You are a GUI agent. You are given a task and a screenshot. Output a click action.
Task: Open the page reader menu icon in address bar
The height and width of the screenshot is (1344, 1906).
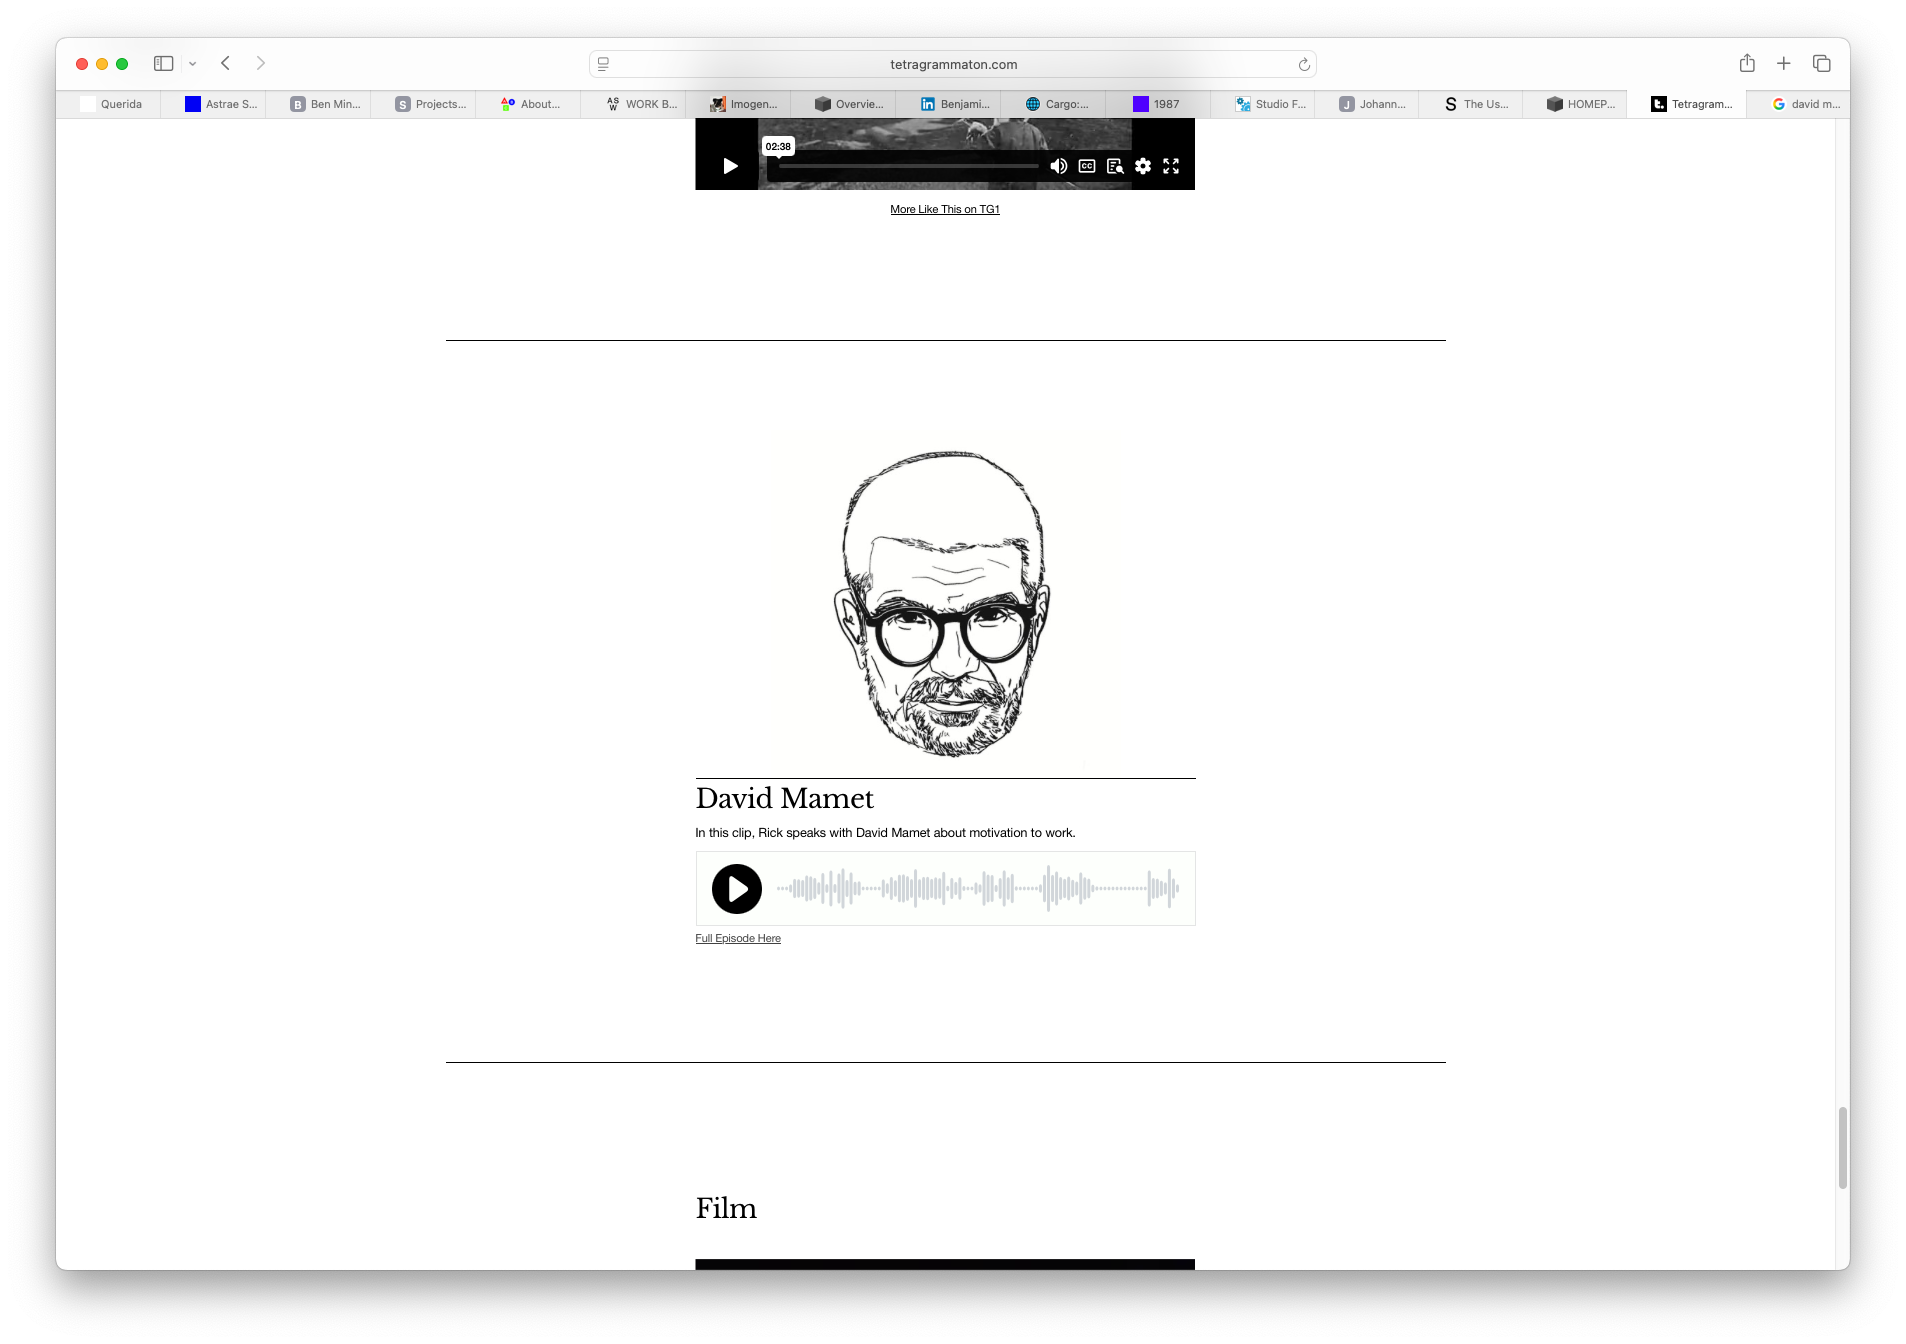click(603, 64)
